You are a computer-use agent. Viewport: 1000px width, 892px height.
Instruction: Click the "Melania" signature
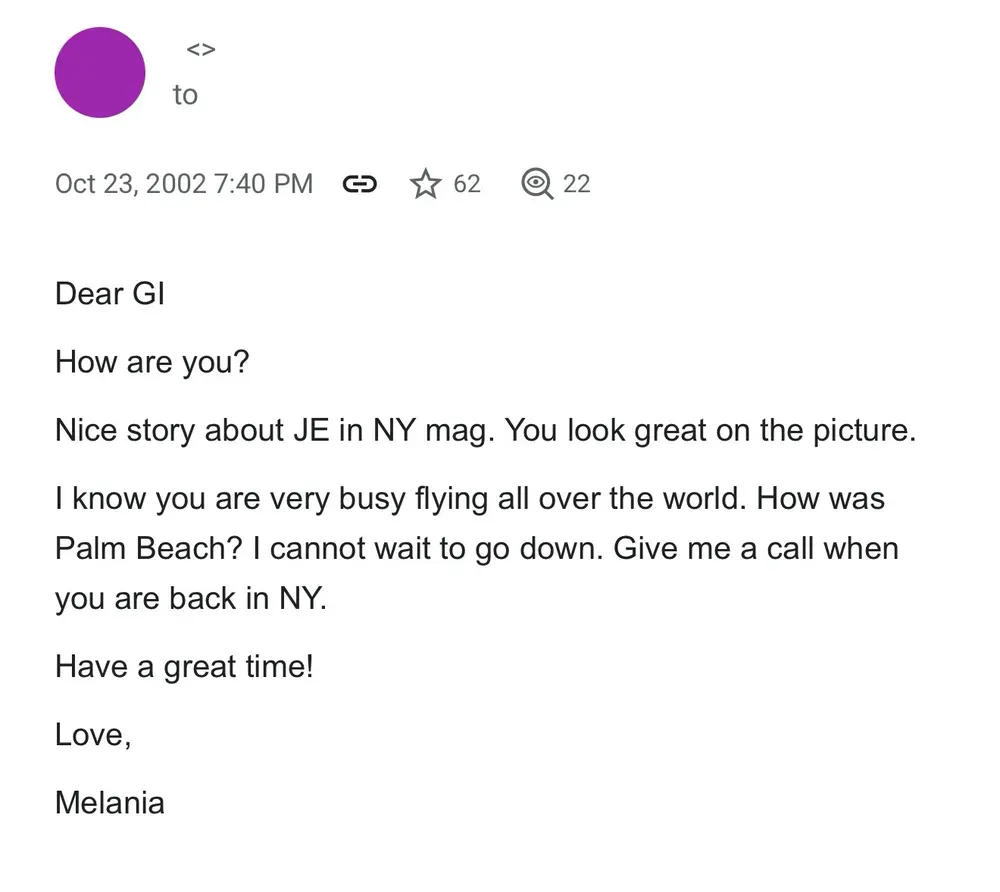pos(110,803)
